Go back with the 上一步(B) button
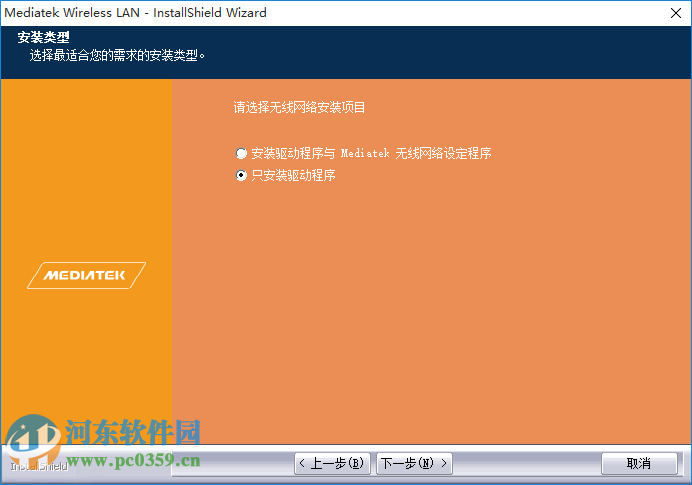This screenshot has width=692, height=485. point(332,463)
